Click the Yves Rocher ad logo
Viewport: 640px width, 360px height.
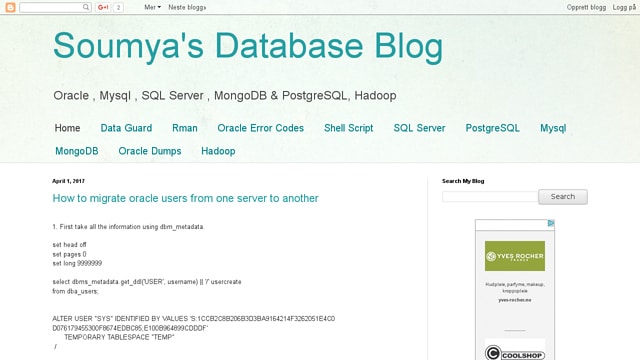coord(515,256)
